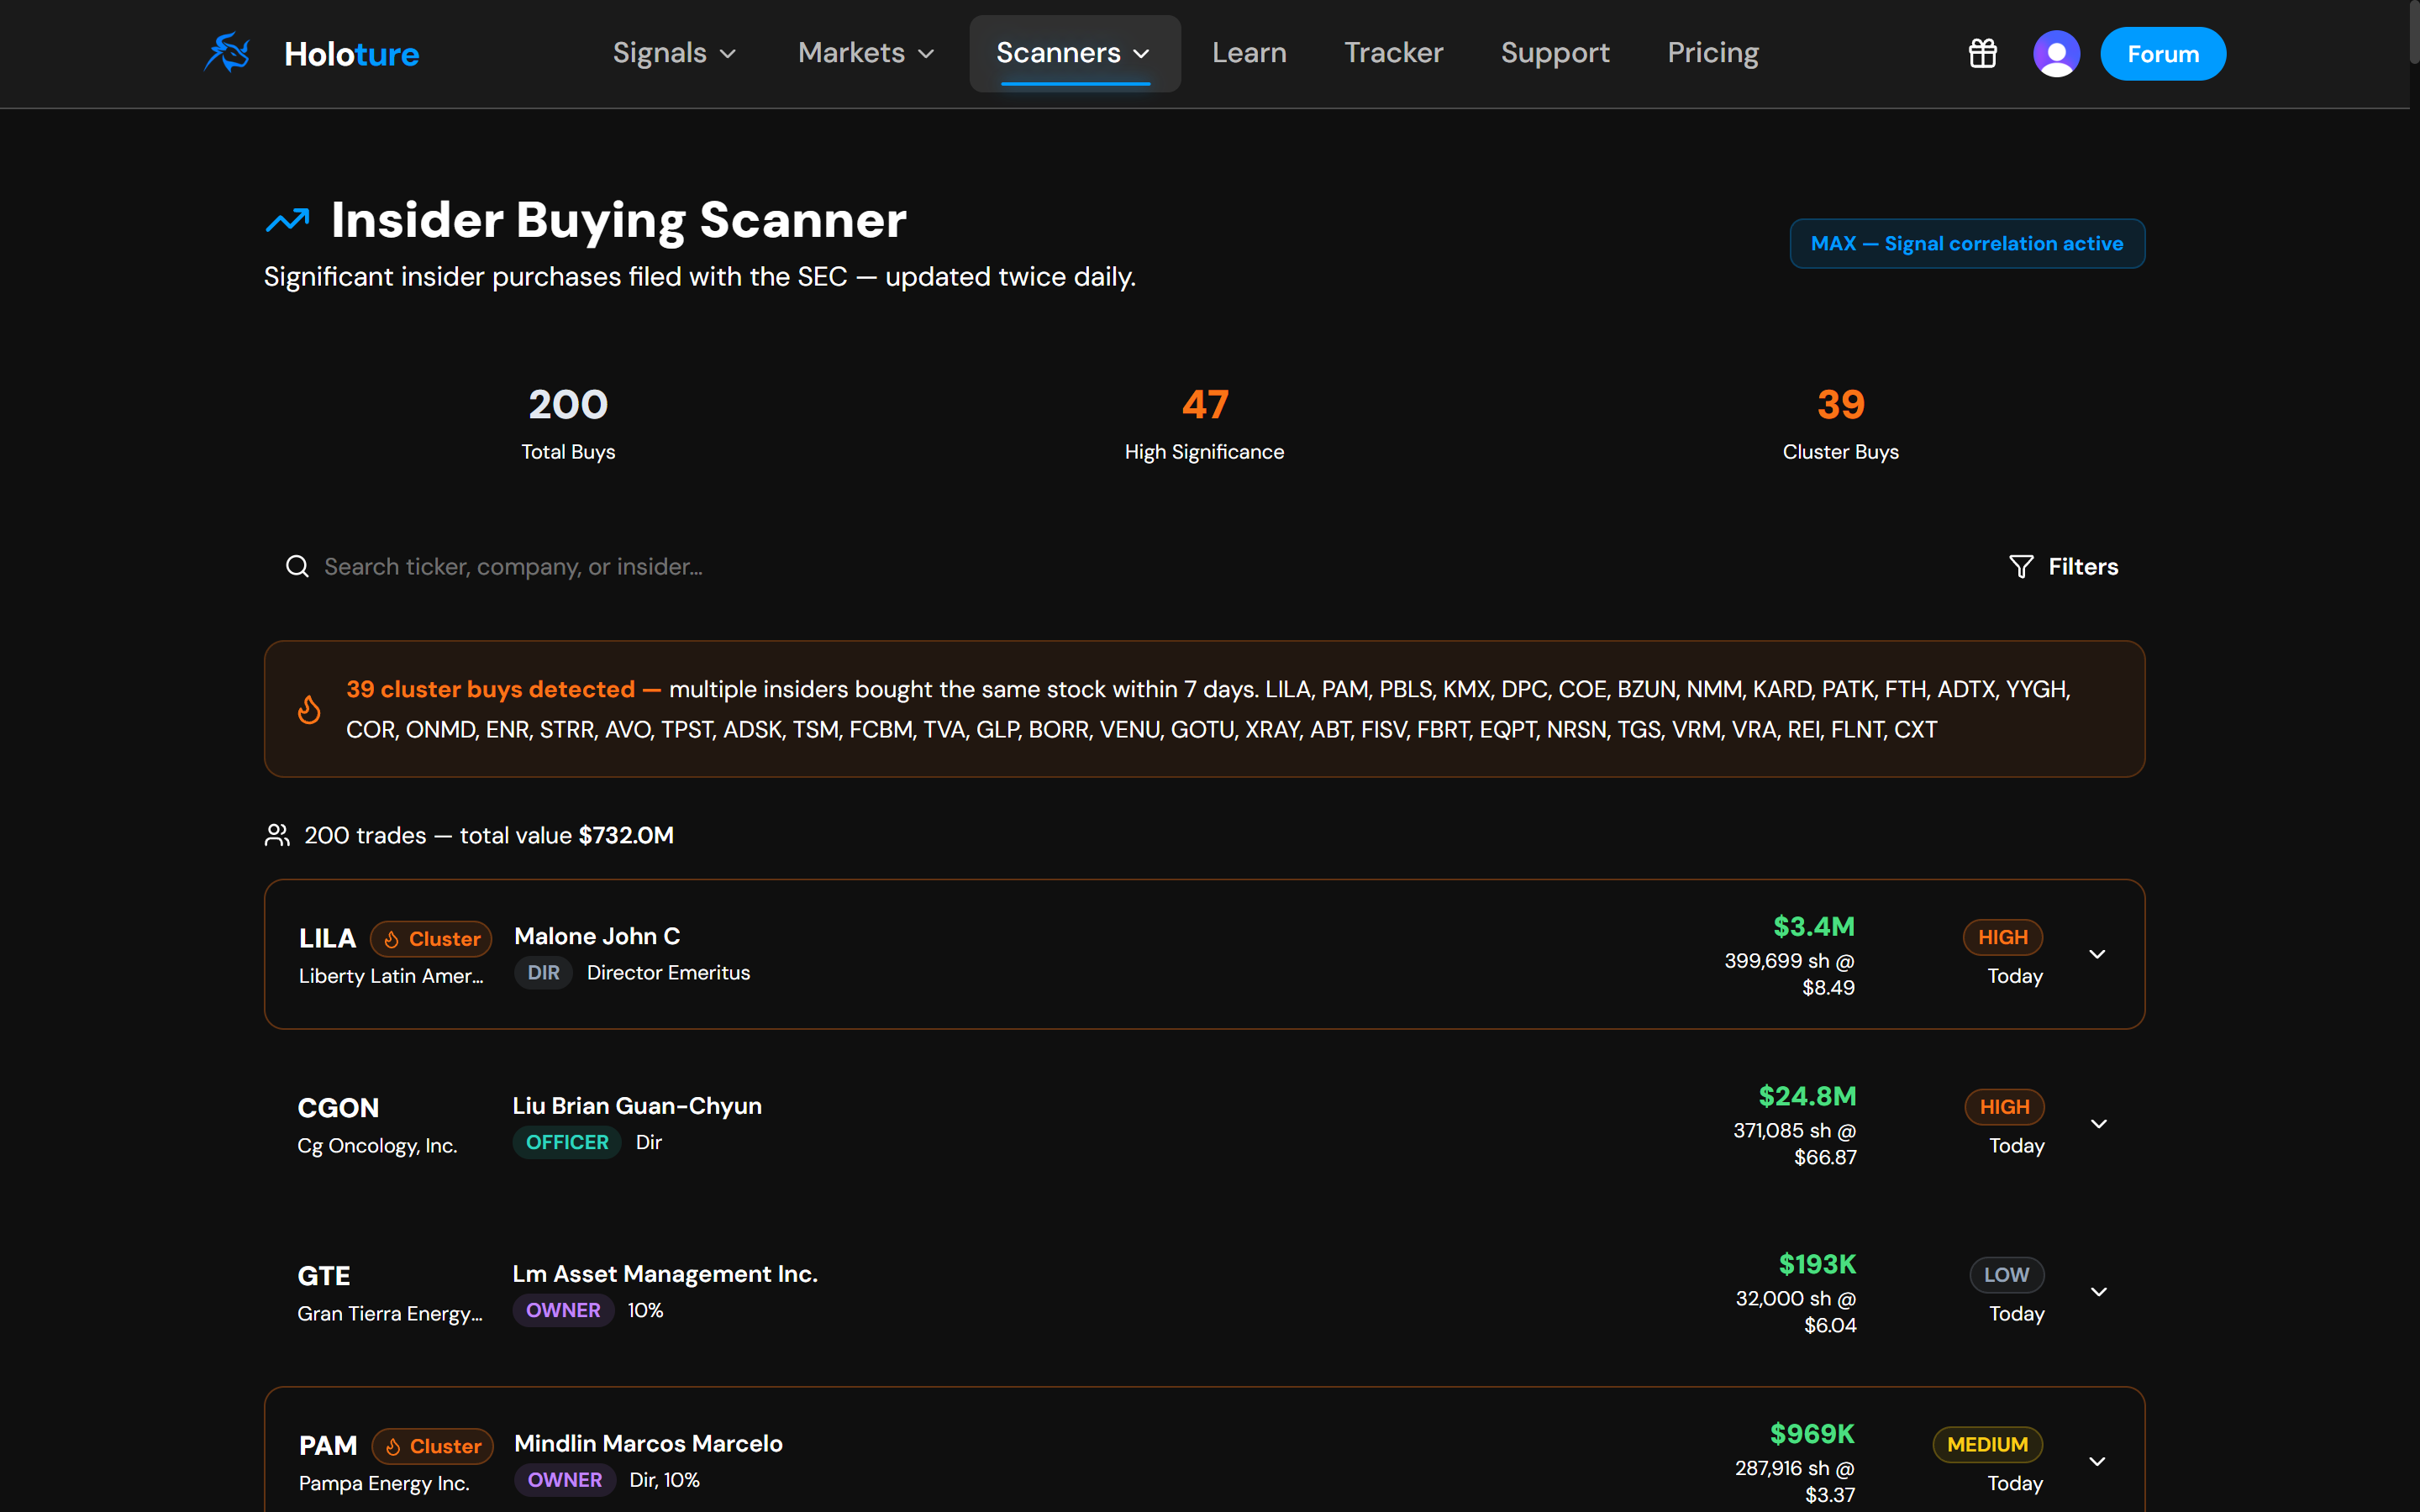Viewport: 2420px width, 1512px height.
Task: Click the 39 cluster buys detected heading
Action: tap(503, 689)
